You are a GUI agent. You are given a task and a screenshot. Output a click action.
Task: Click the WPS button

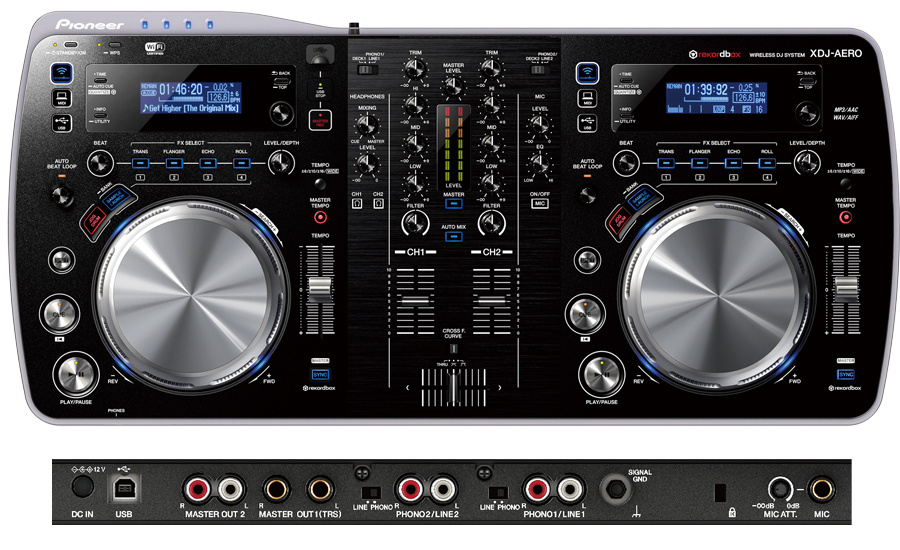tap(115, 45)
